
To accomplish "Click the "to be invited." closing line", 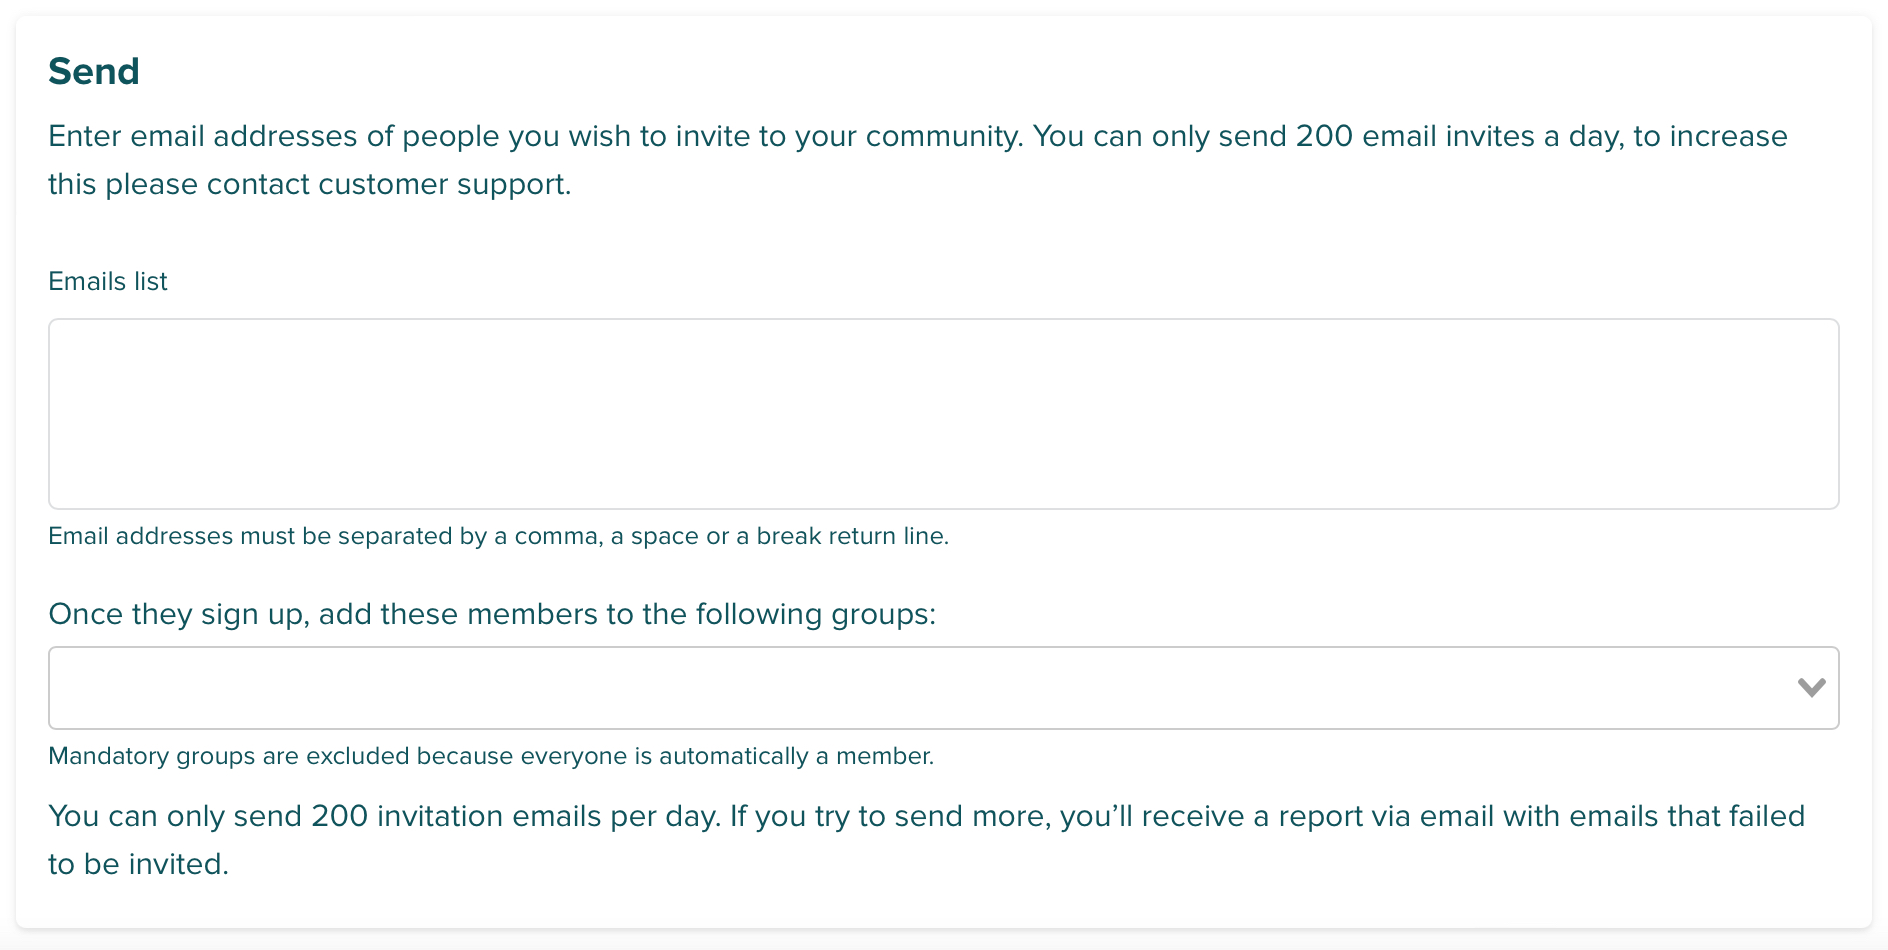I will [139, 865].
